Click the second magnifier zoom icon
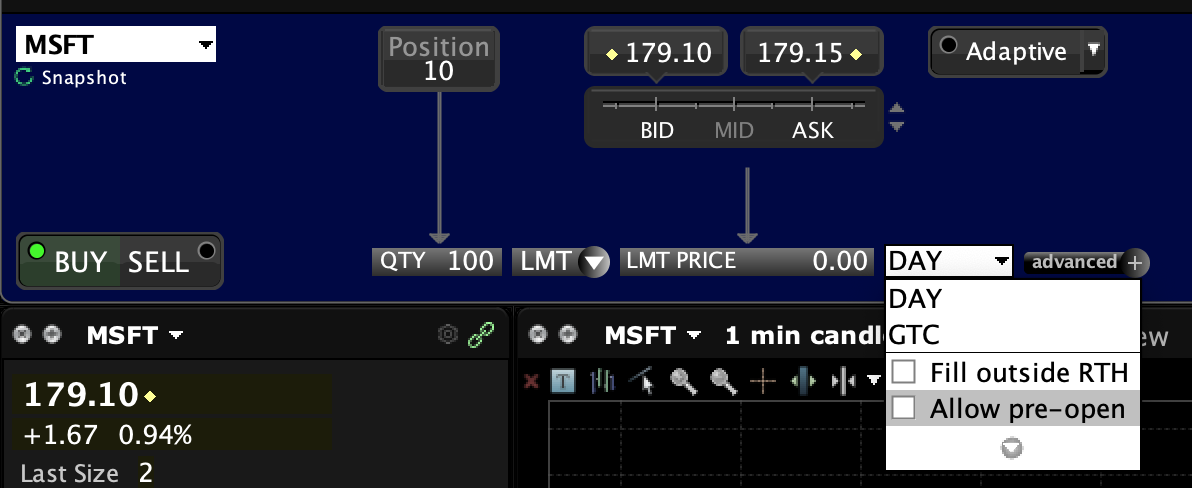Screen dimensions: 1192x488 (724, 380)
